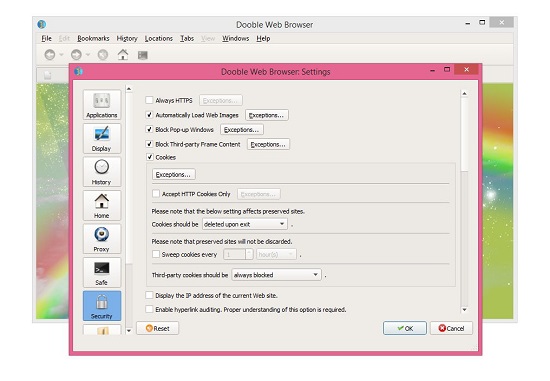
Task: Expand the Back button history arrow
Action: 61,55
